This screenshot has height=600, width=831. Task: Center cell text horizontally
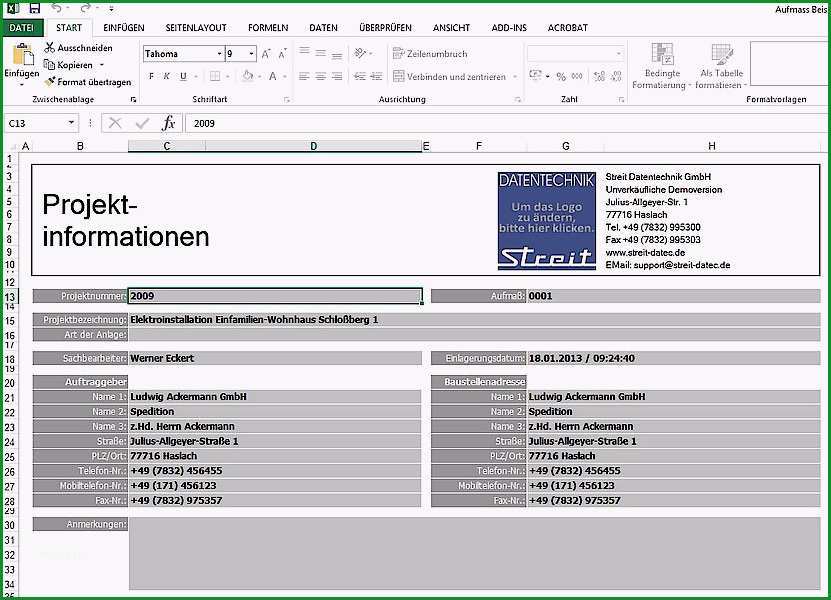pyautogui.click(x=321, y=76)
